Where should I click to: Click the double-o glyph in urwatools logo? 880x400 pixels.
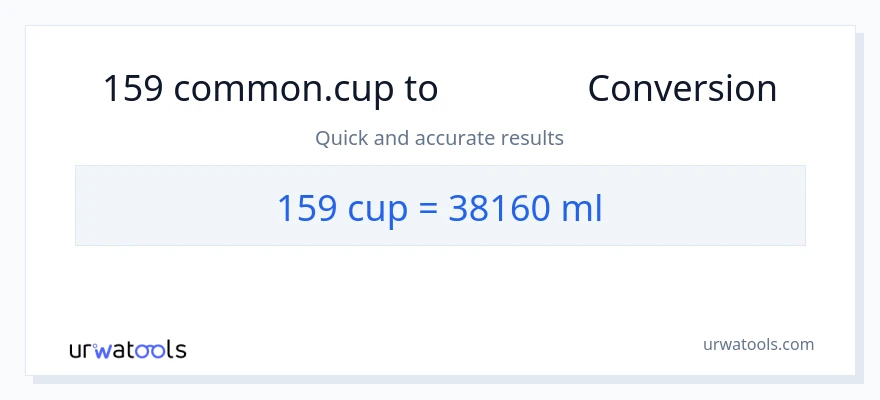(152, 350)
